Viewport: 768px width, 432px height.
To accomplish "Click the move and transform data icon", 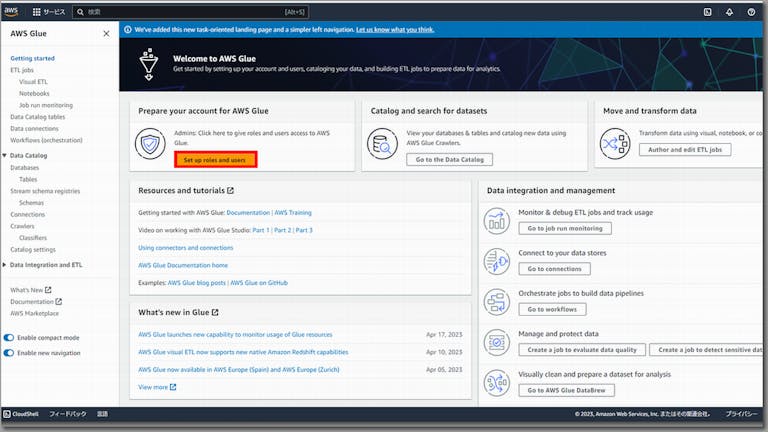I will [x=615, y=144].
